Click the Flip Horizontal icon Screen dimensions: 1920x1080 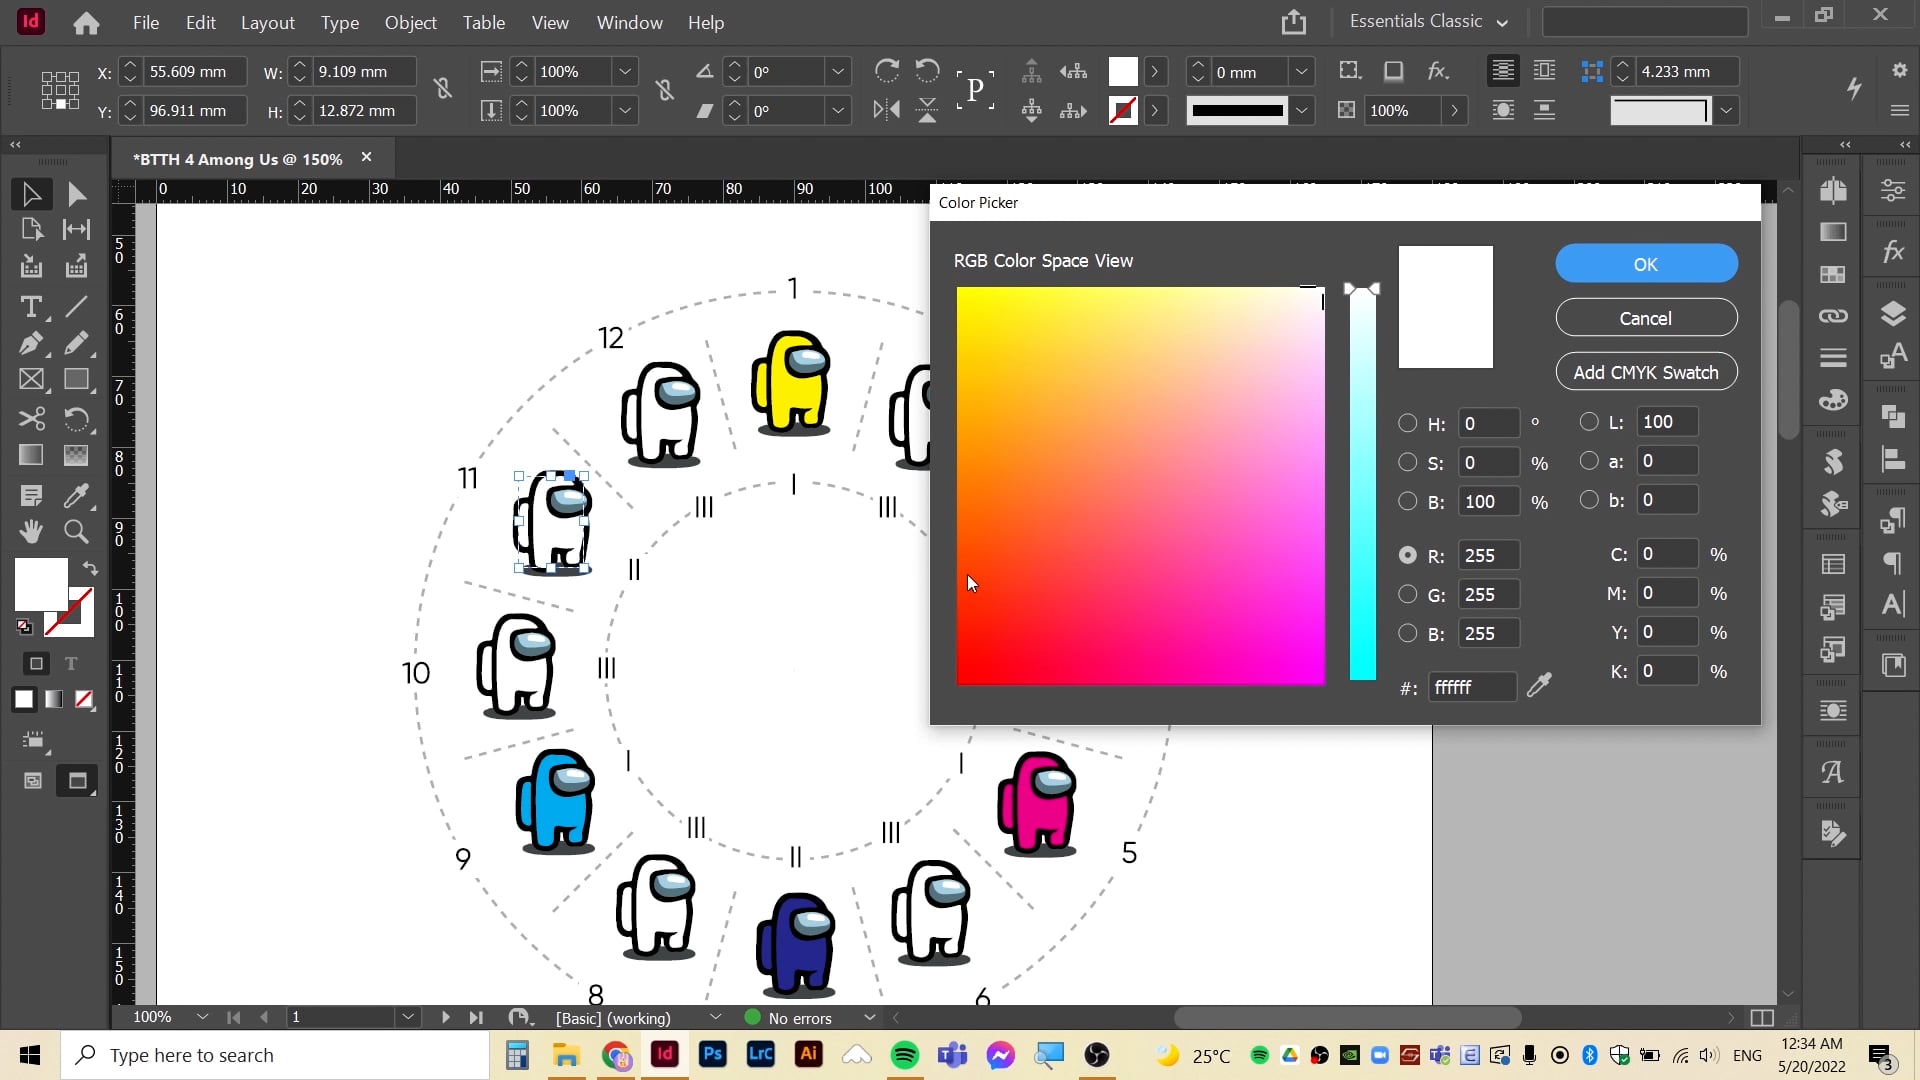click(886, 110)
